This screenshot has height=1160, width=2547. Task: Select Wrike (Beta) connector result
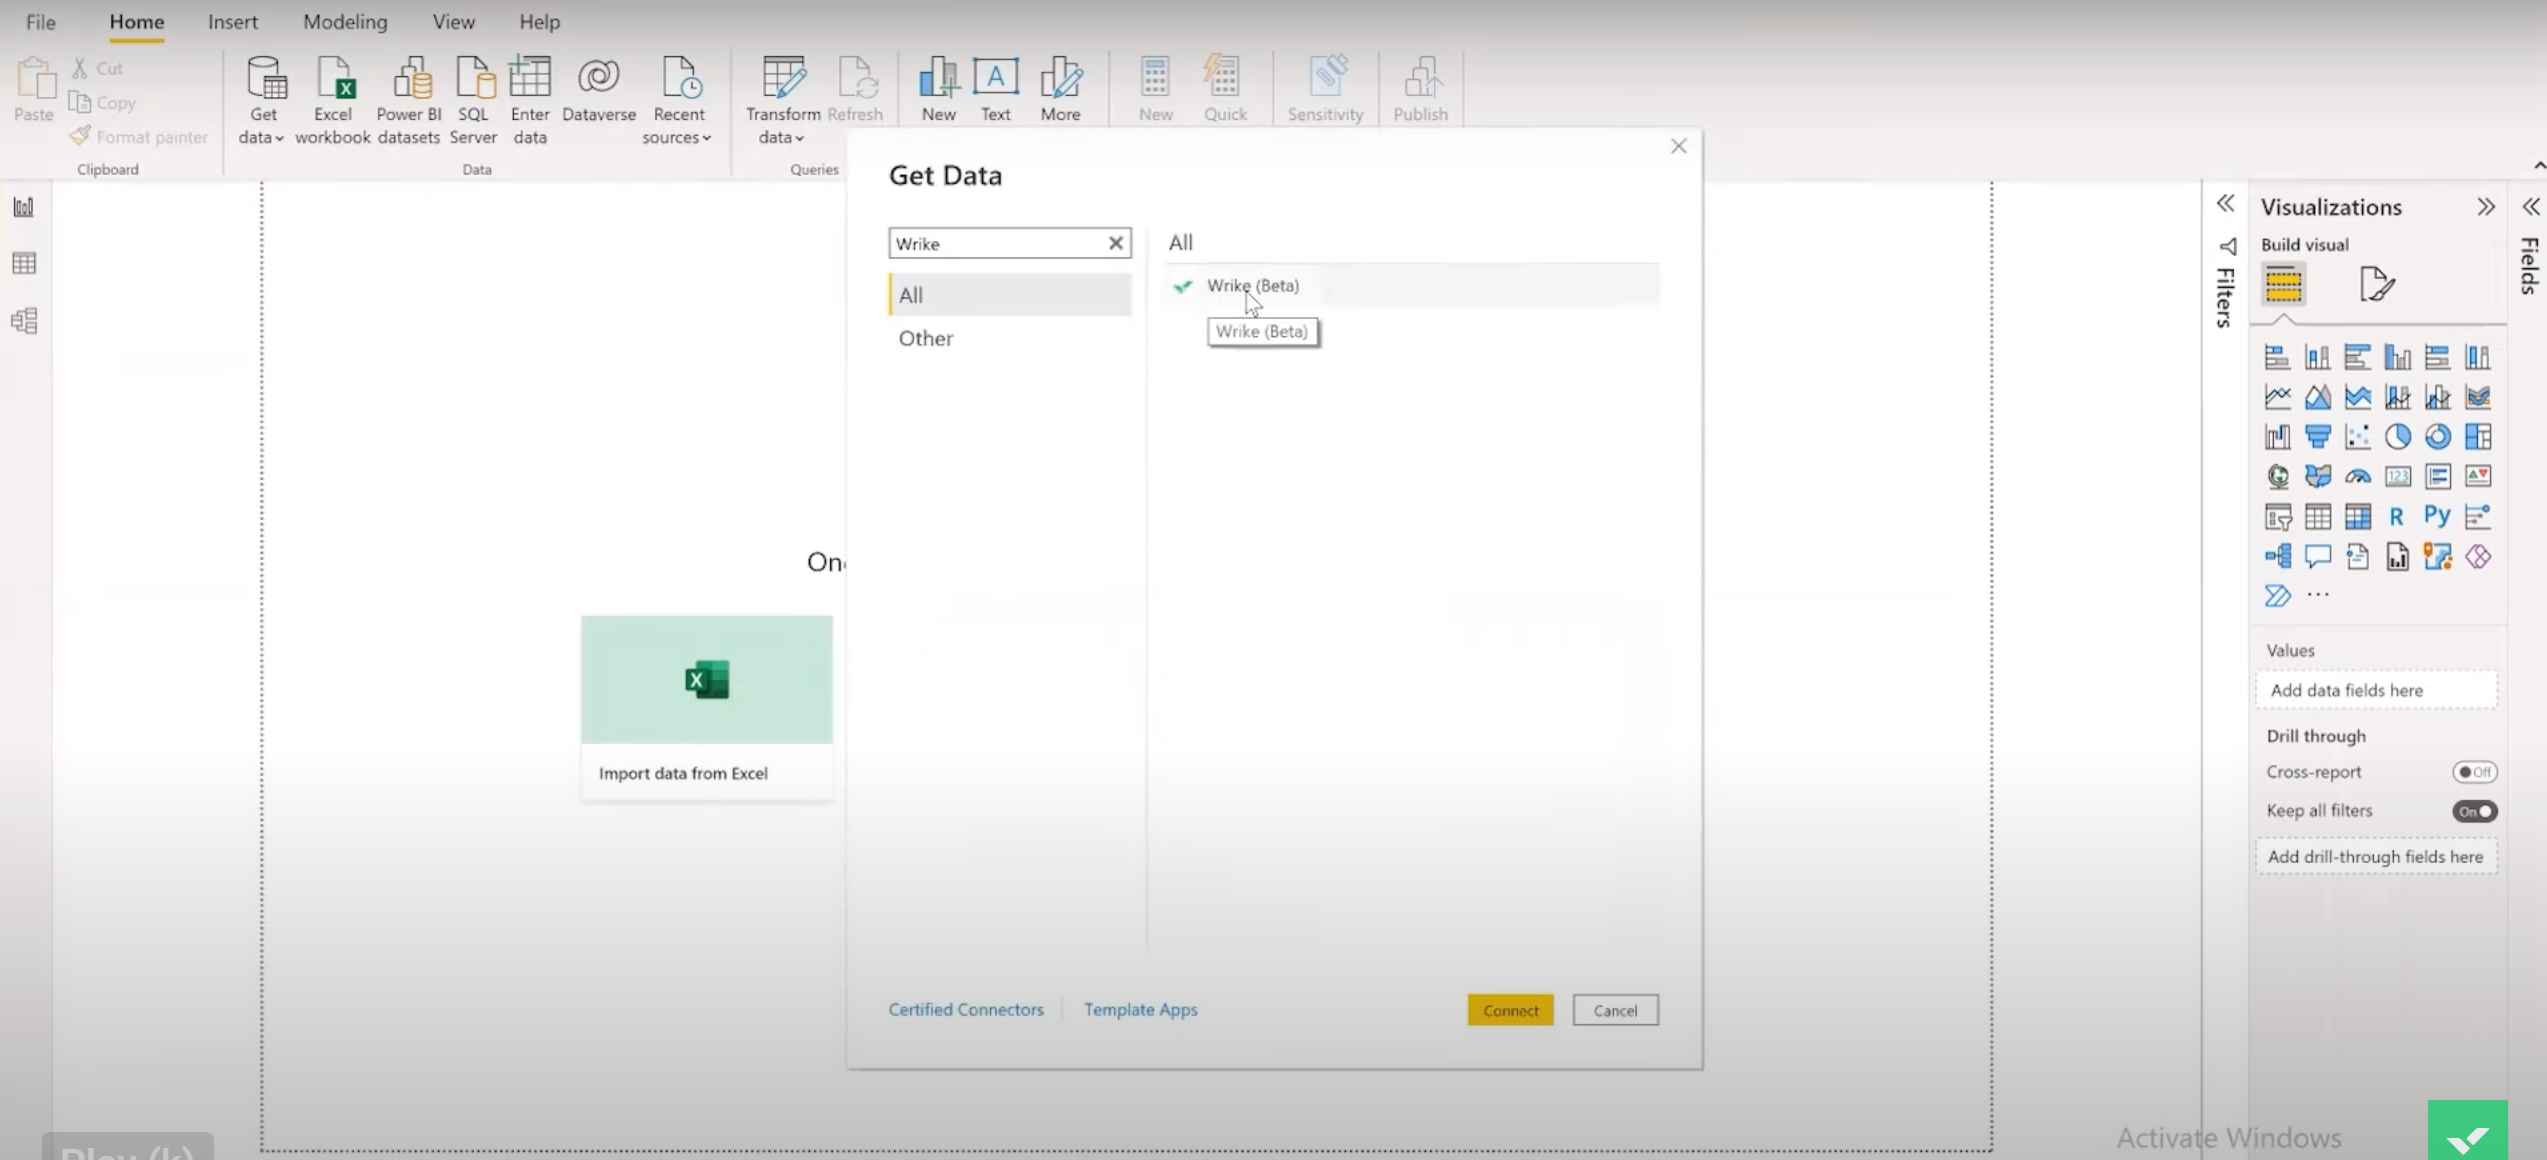click(x=1252, y=286)
